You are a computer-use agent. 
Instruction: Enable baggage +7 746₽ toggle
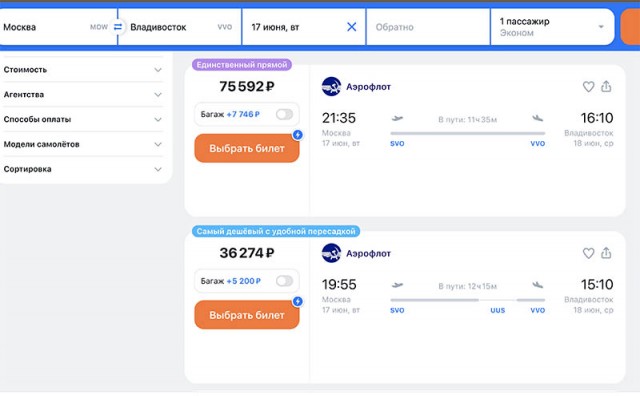(284, 114)
